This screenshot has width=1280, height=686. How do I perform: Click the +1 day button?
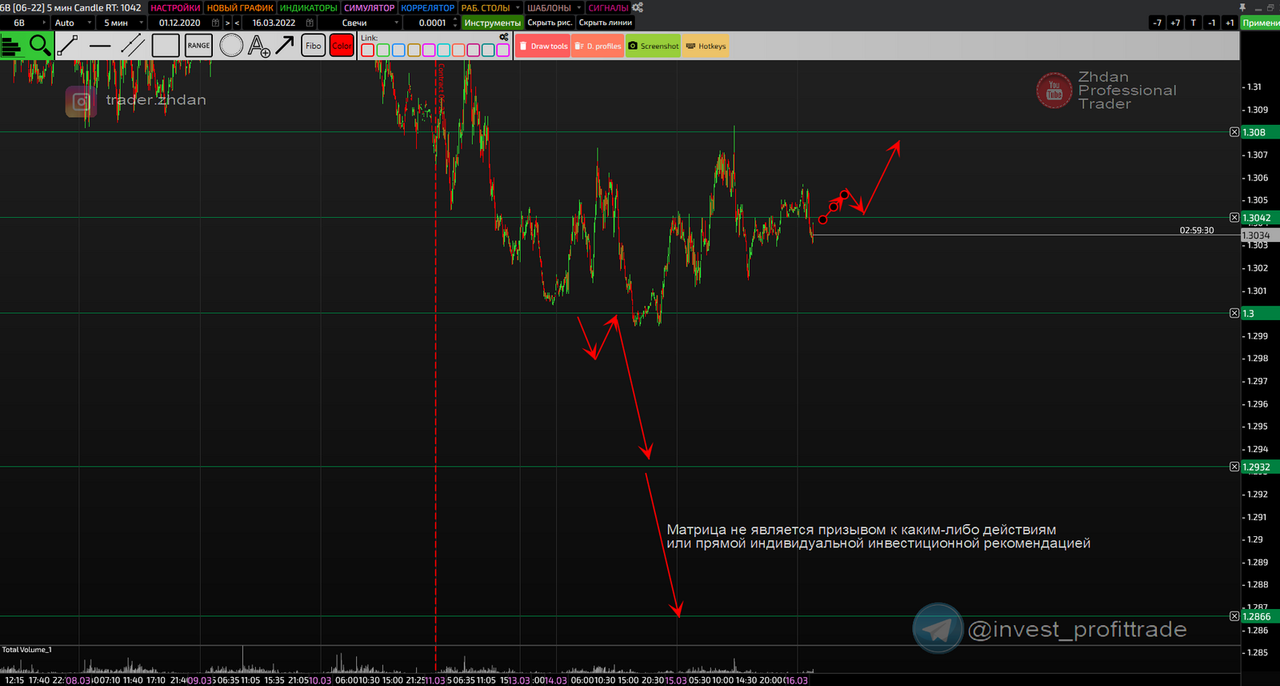(1230, 23)
